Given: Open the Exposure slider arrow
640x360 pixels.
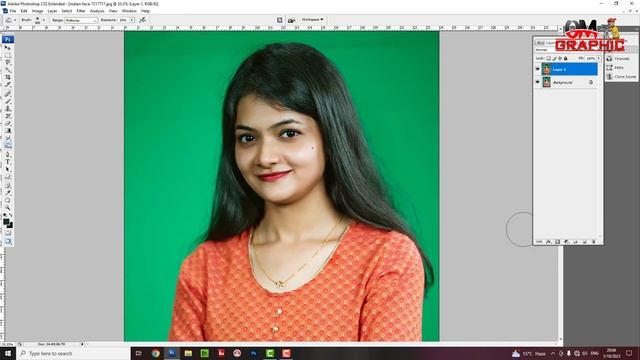Looking at the screenshot, I should coord(132,20).
